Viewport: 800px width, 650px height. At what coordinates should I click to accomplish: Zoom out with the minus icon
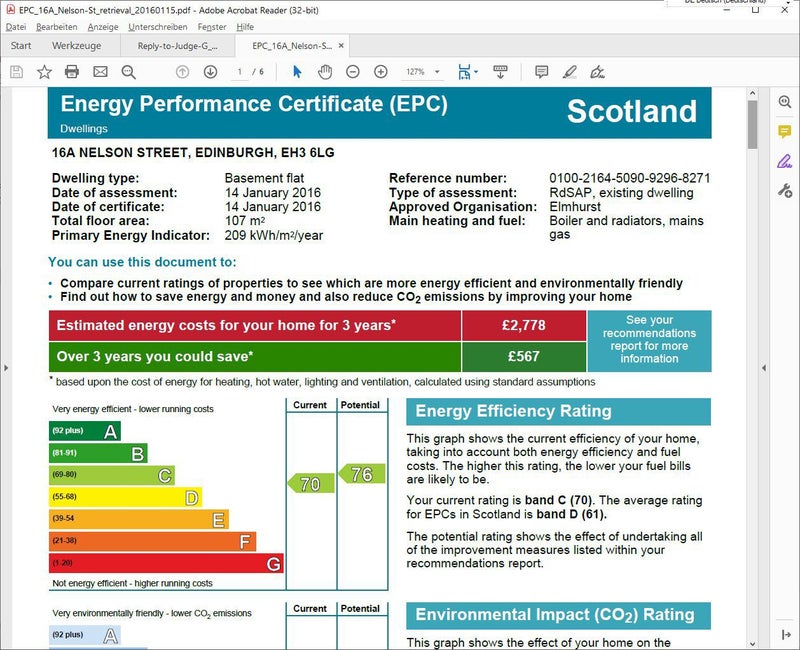point(353,72)
